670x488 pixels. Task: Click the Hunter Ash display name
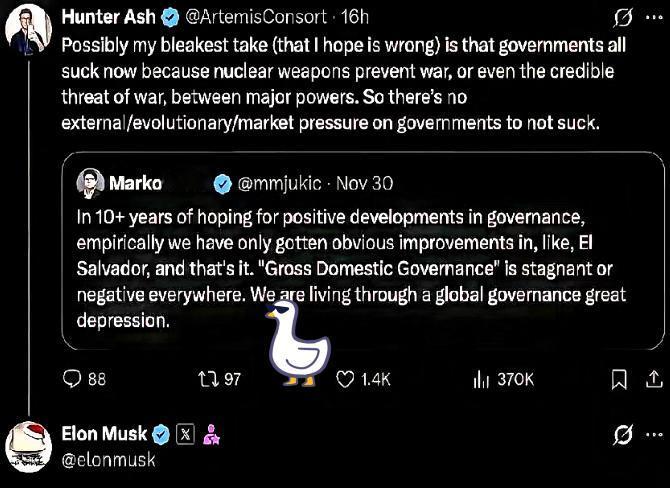[x=108, y=19]
